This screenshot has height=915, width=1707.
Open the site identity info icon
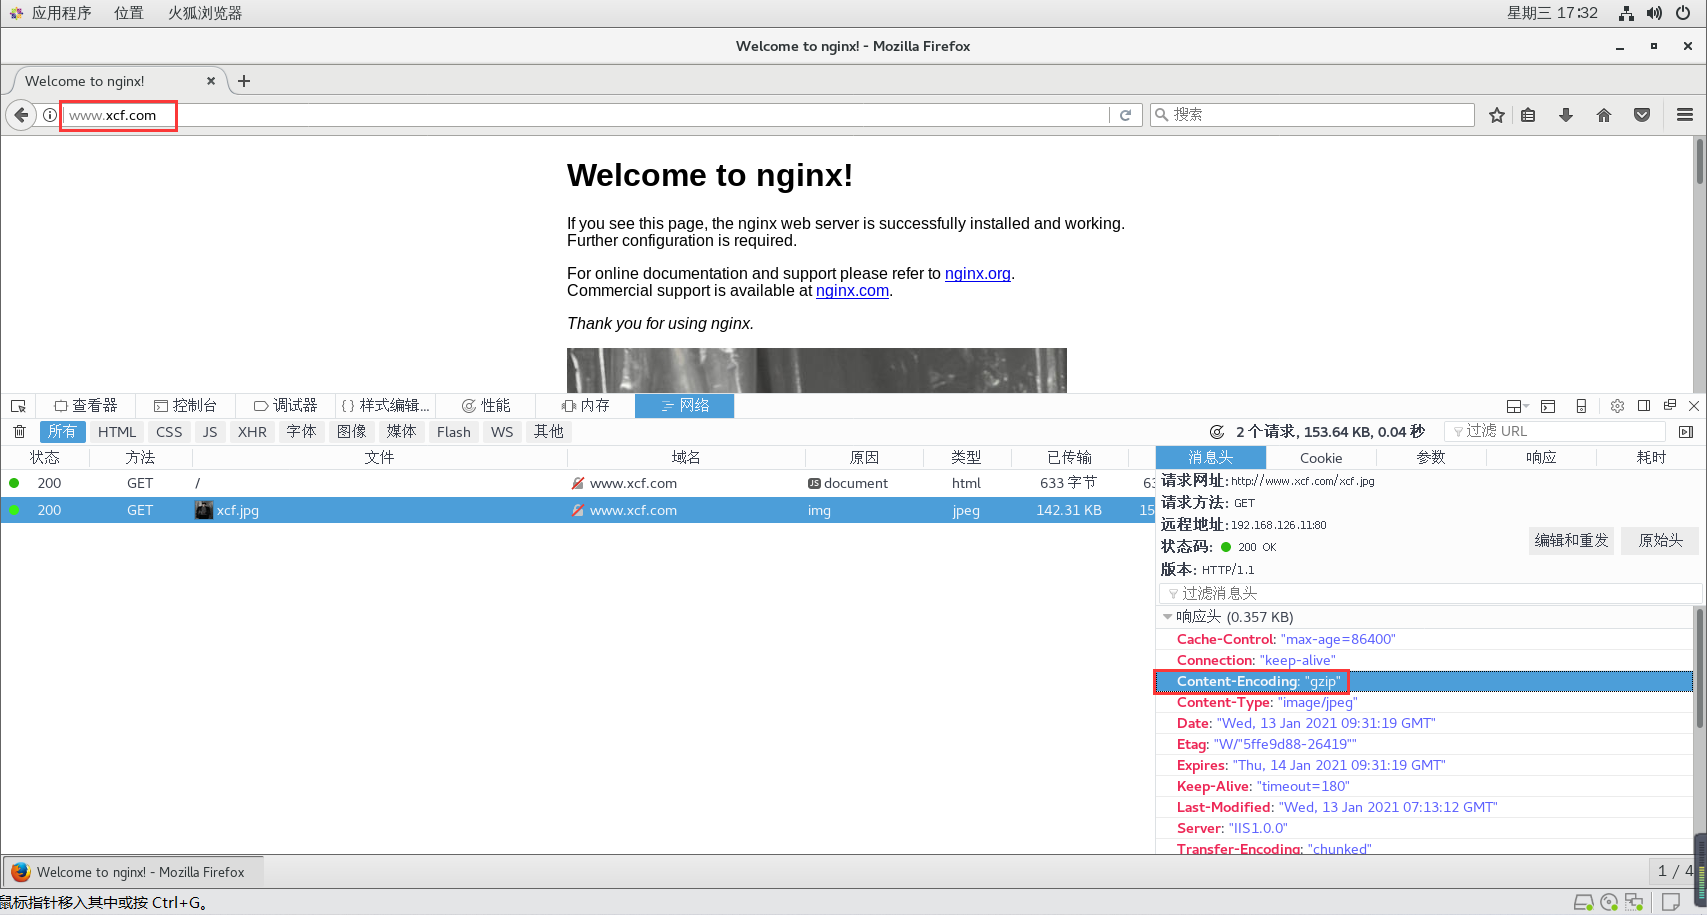[x=49, y=115]
